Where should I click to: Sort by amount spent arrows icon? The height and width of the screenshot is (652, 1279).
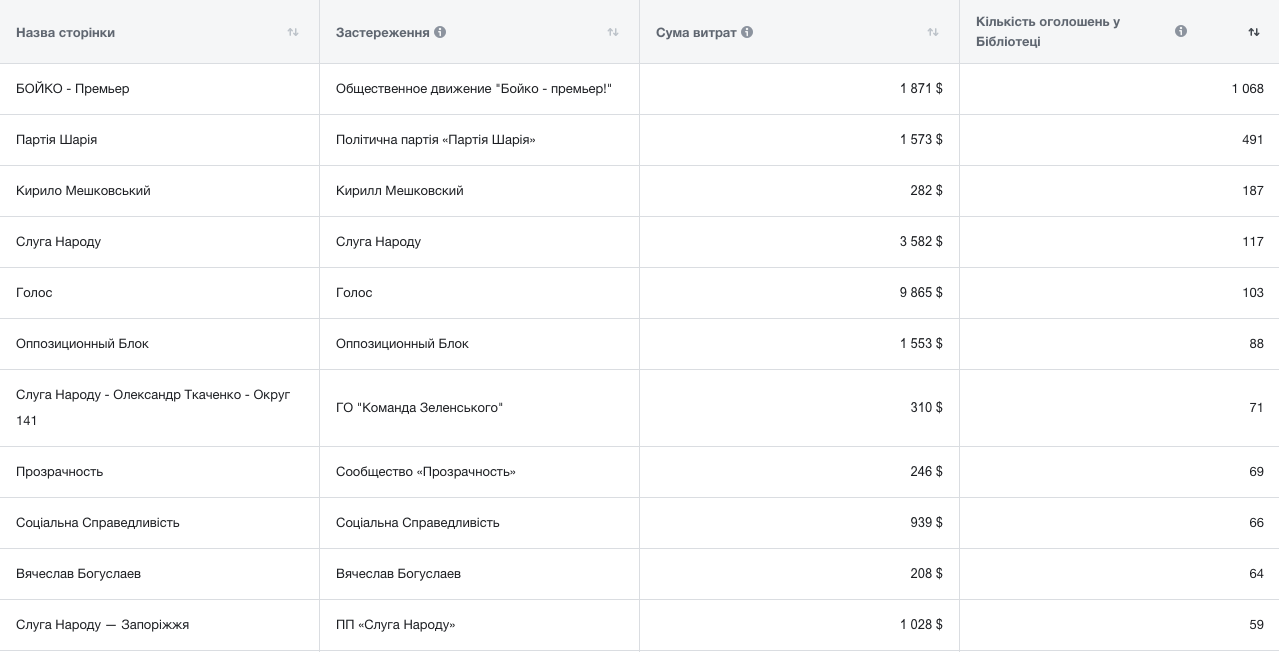[933, 32]
